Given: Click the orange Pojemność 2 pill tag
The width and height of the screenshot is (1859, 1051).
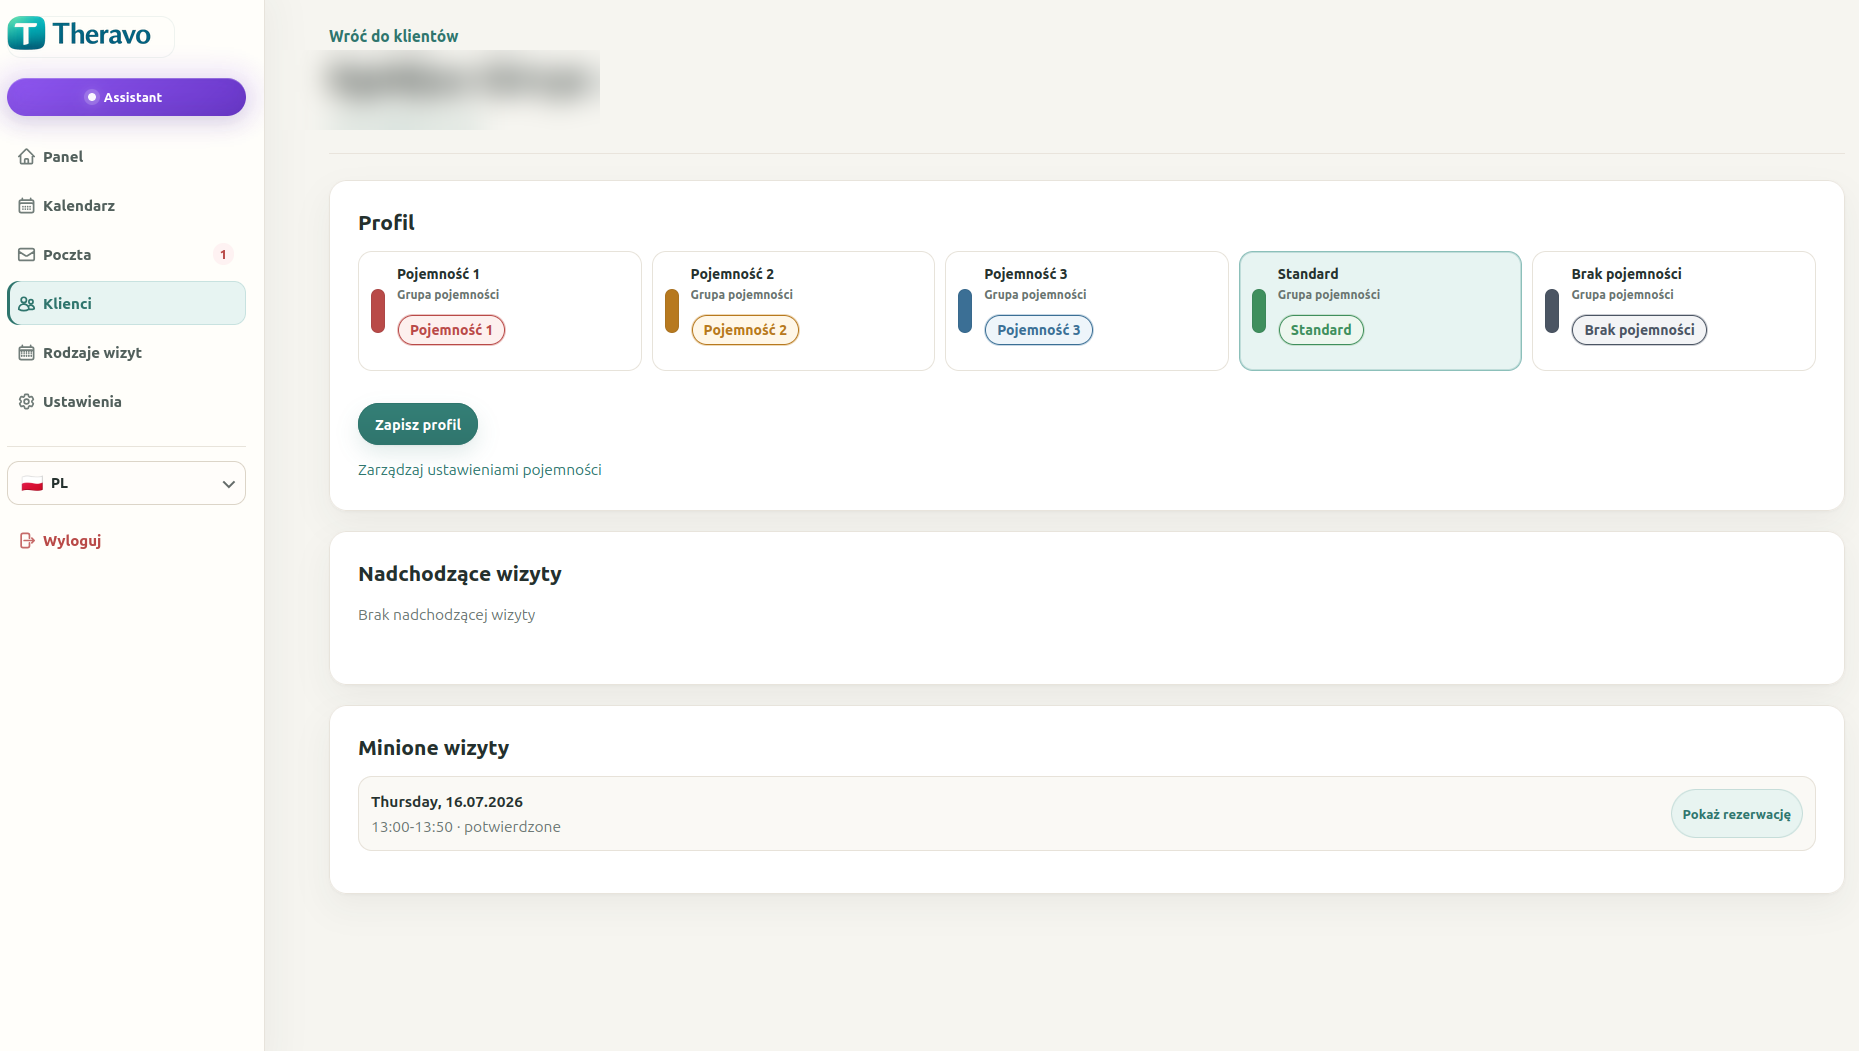Looking at the screenshot, I should (x=745, y=330).
